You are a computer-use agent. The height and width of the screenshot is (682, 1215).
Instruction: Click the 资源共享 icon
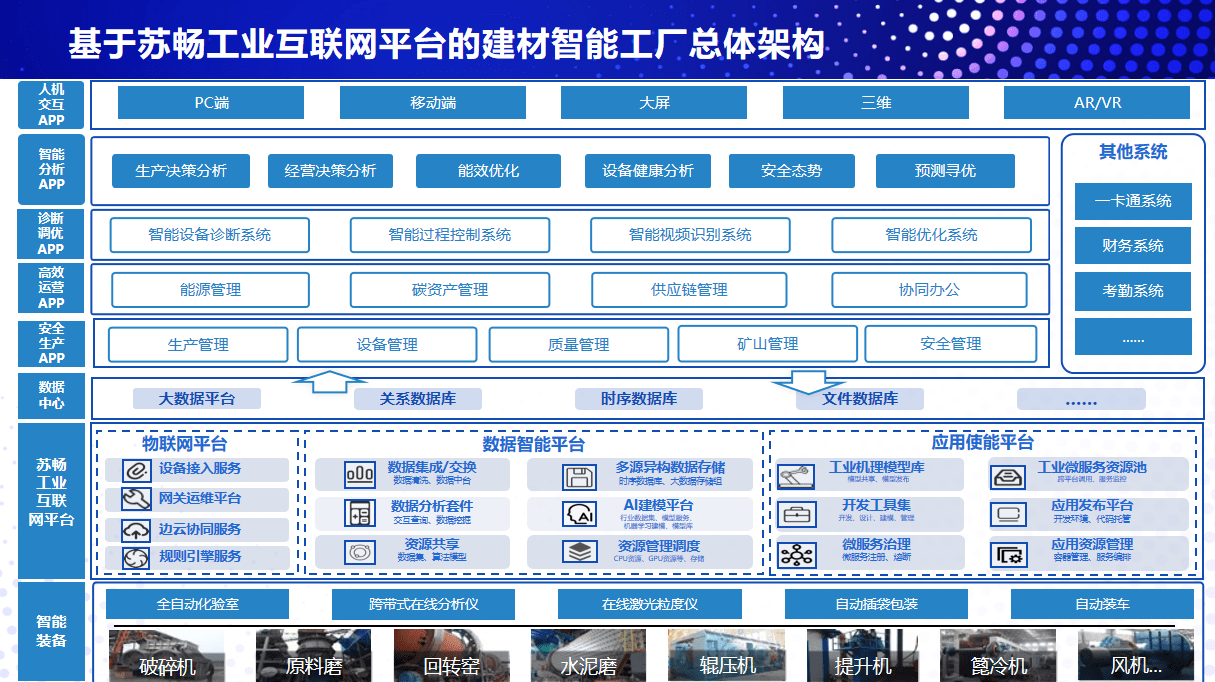[359, 552]
